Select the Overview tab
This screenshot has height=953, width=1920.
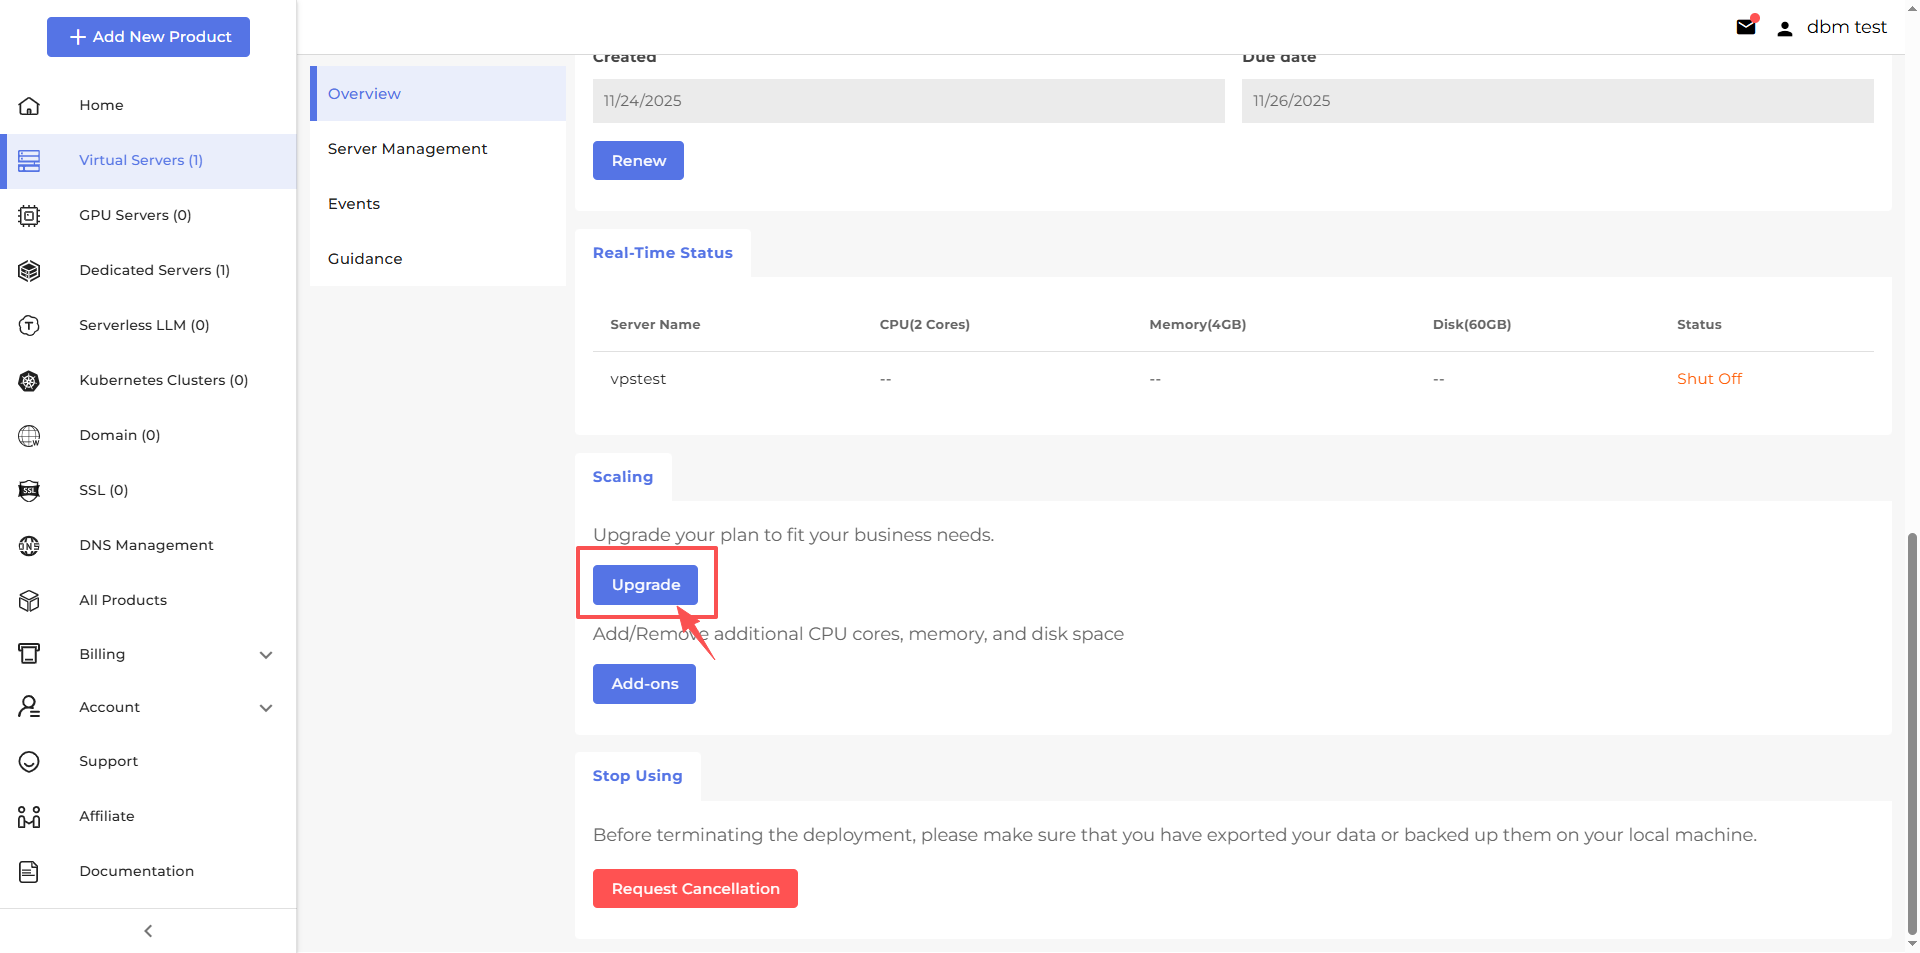[438, 94]
